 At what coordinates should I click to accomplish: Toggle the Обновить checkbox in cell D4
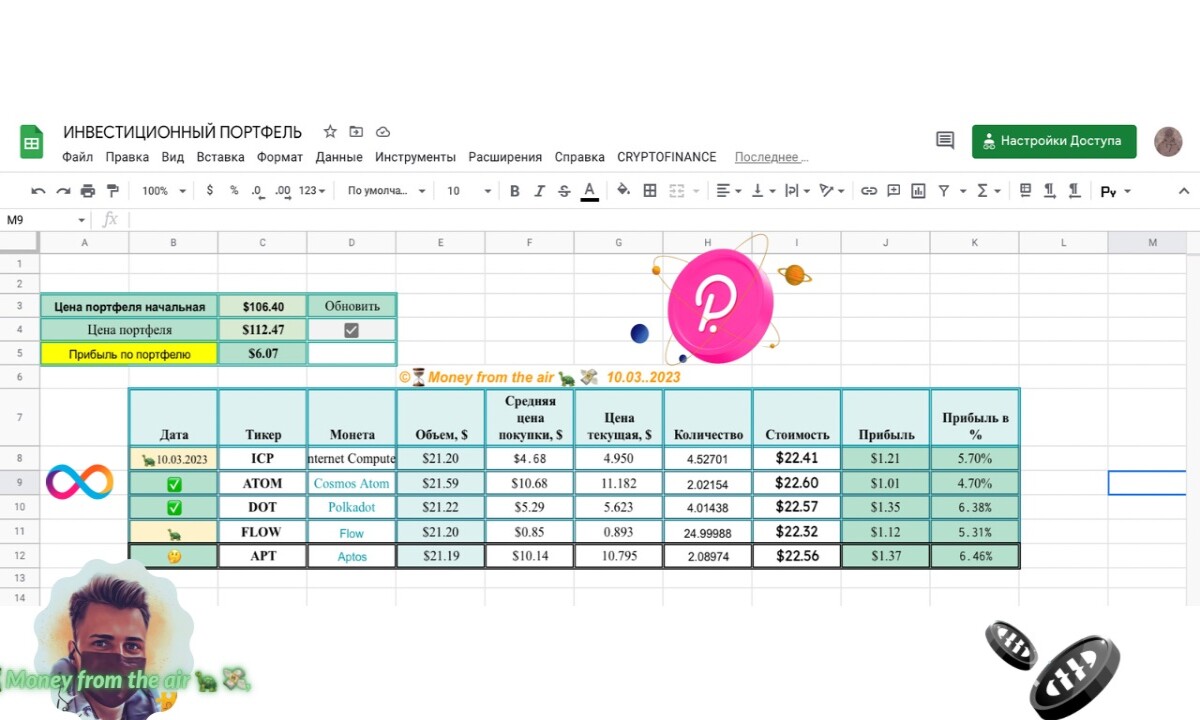(x=351, y=330)
